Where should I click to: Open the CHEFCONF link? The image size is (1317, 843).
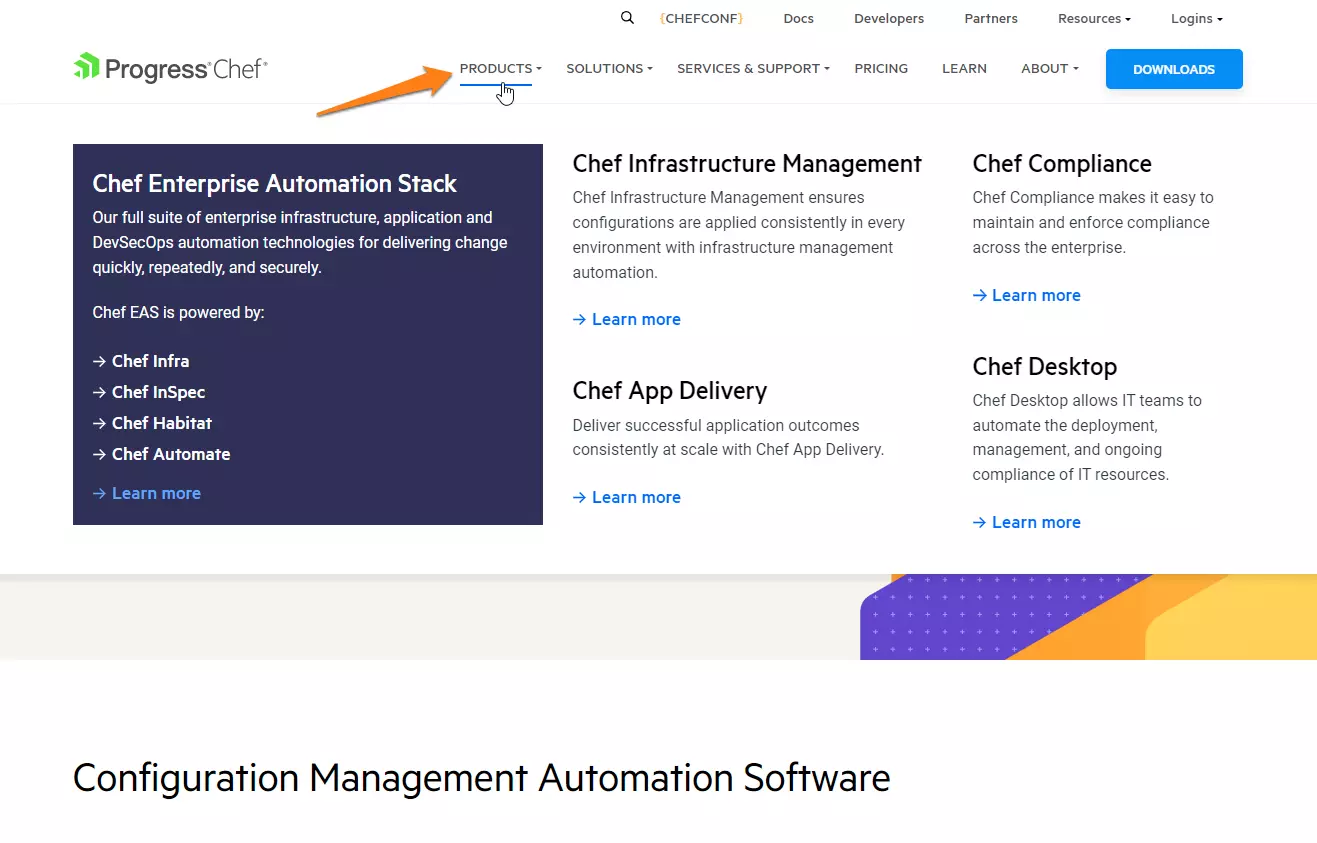coord(701,19)
